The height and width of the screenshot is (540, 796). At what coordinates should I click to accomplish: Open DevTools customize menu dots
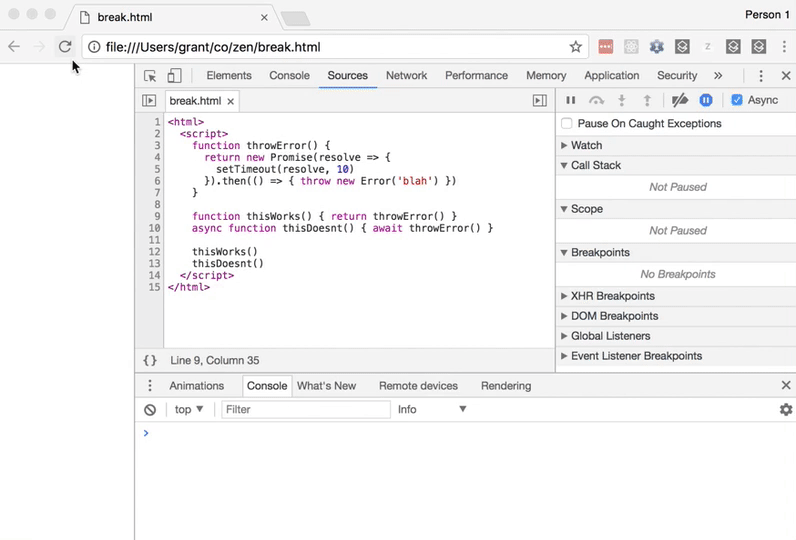[x=760, y=76]
